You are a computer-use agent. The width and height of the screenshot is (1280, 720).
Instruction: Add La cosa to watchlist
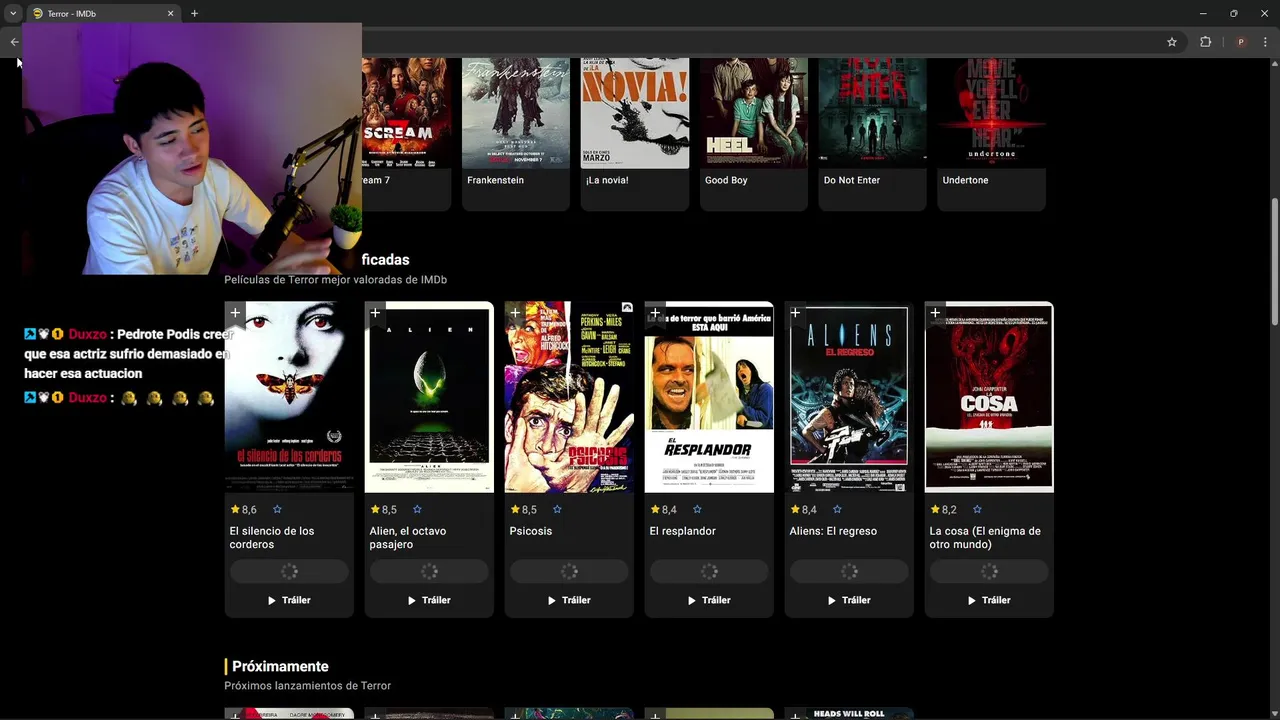935,313
